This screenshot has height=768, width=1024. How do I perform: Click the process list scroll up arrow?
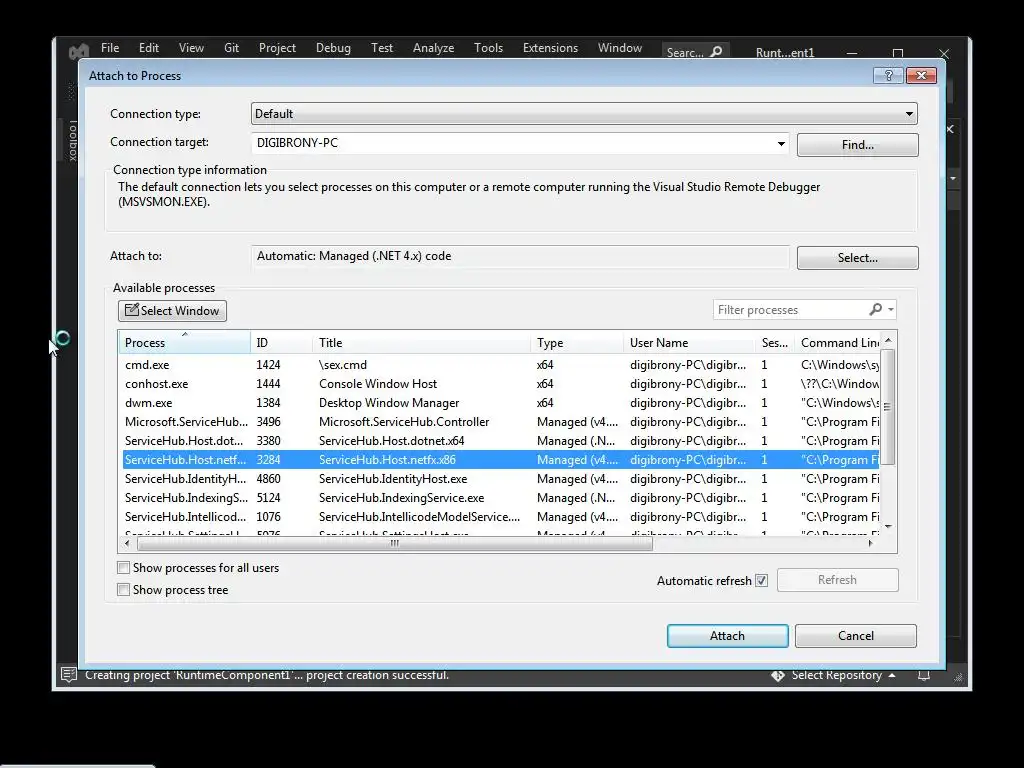tap(888, 340)
